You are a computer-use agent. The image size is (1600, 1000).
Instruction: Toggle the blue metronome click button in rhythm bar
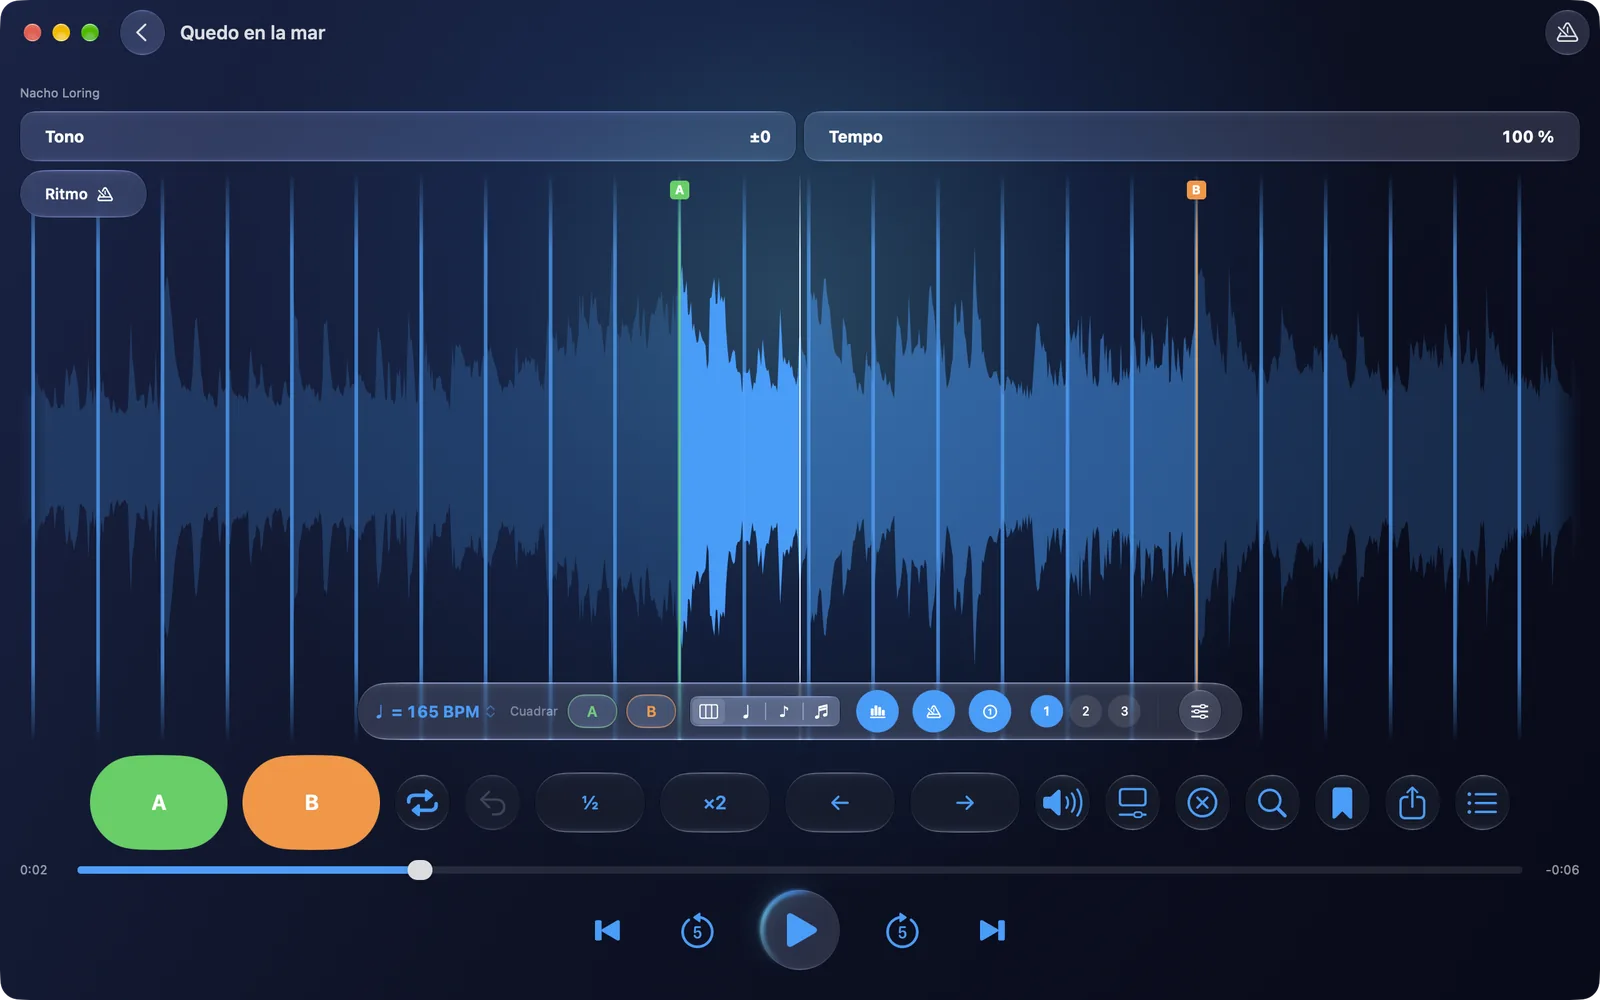click(x=934, y=712)
